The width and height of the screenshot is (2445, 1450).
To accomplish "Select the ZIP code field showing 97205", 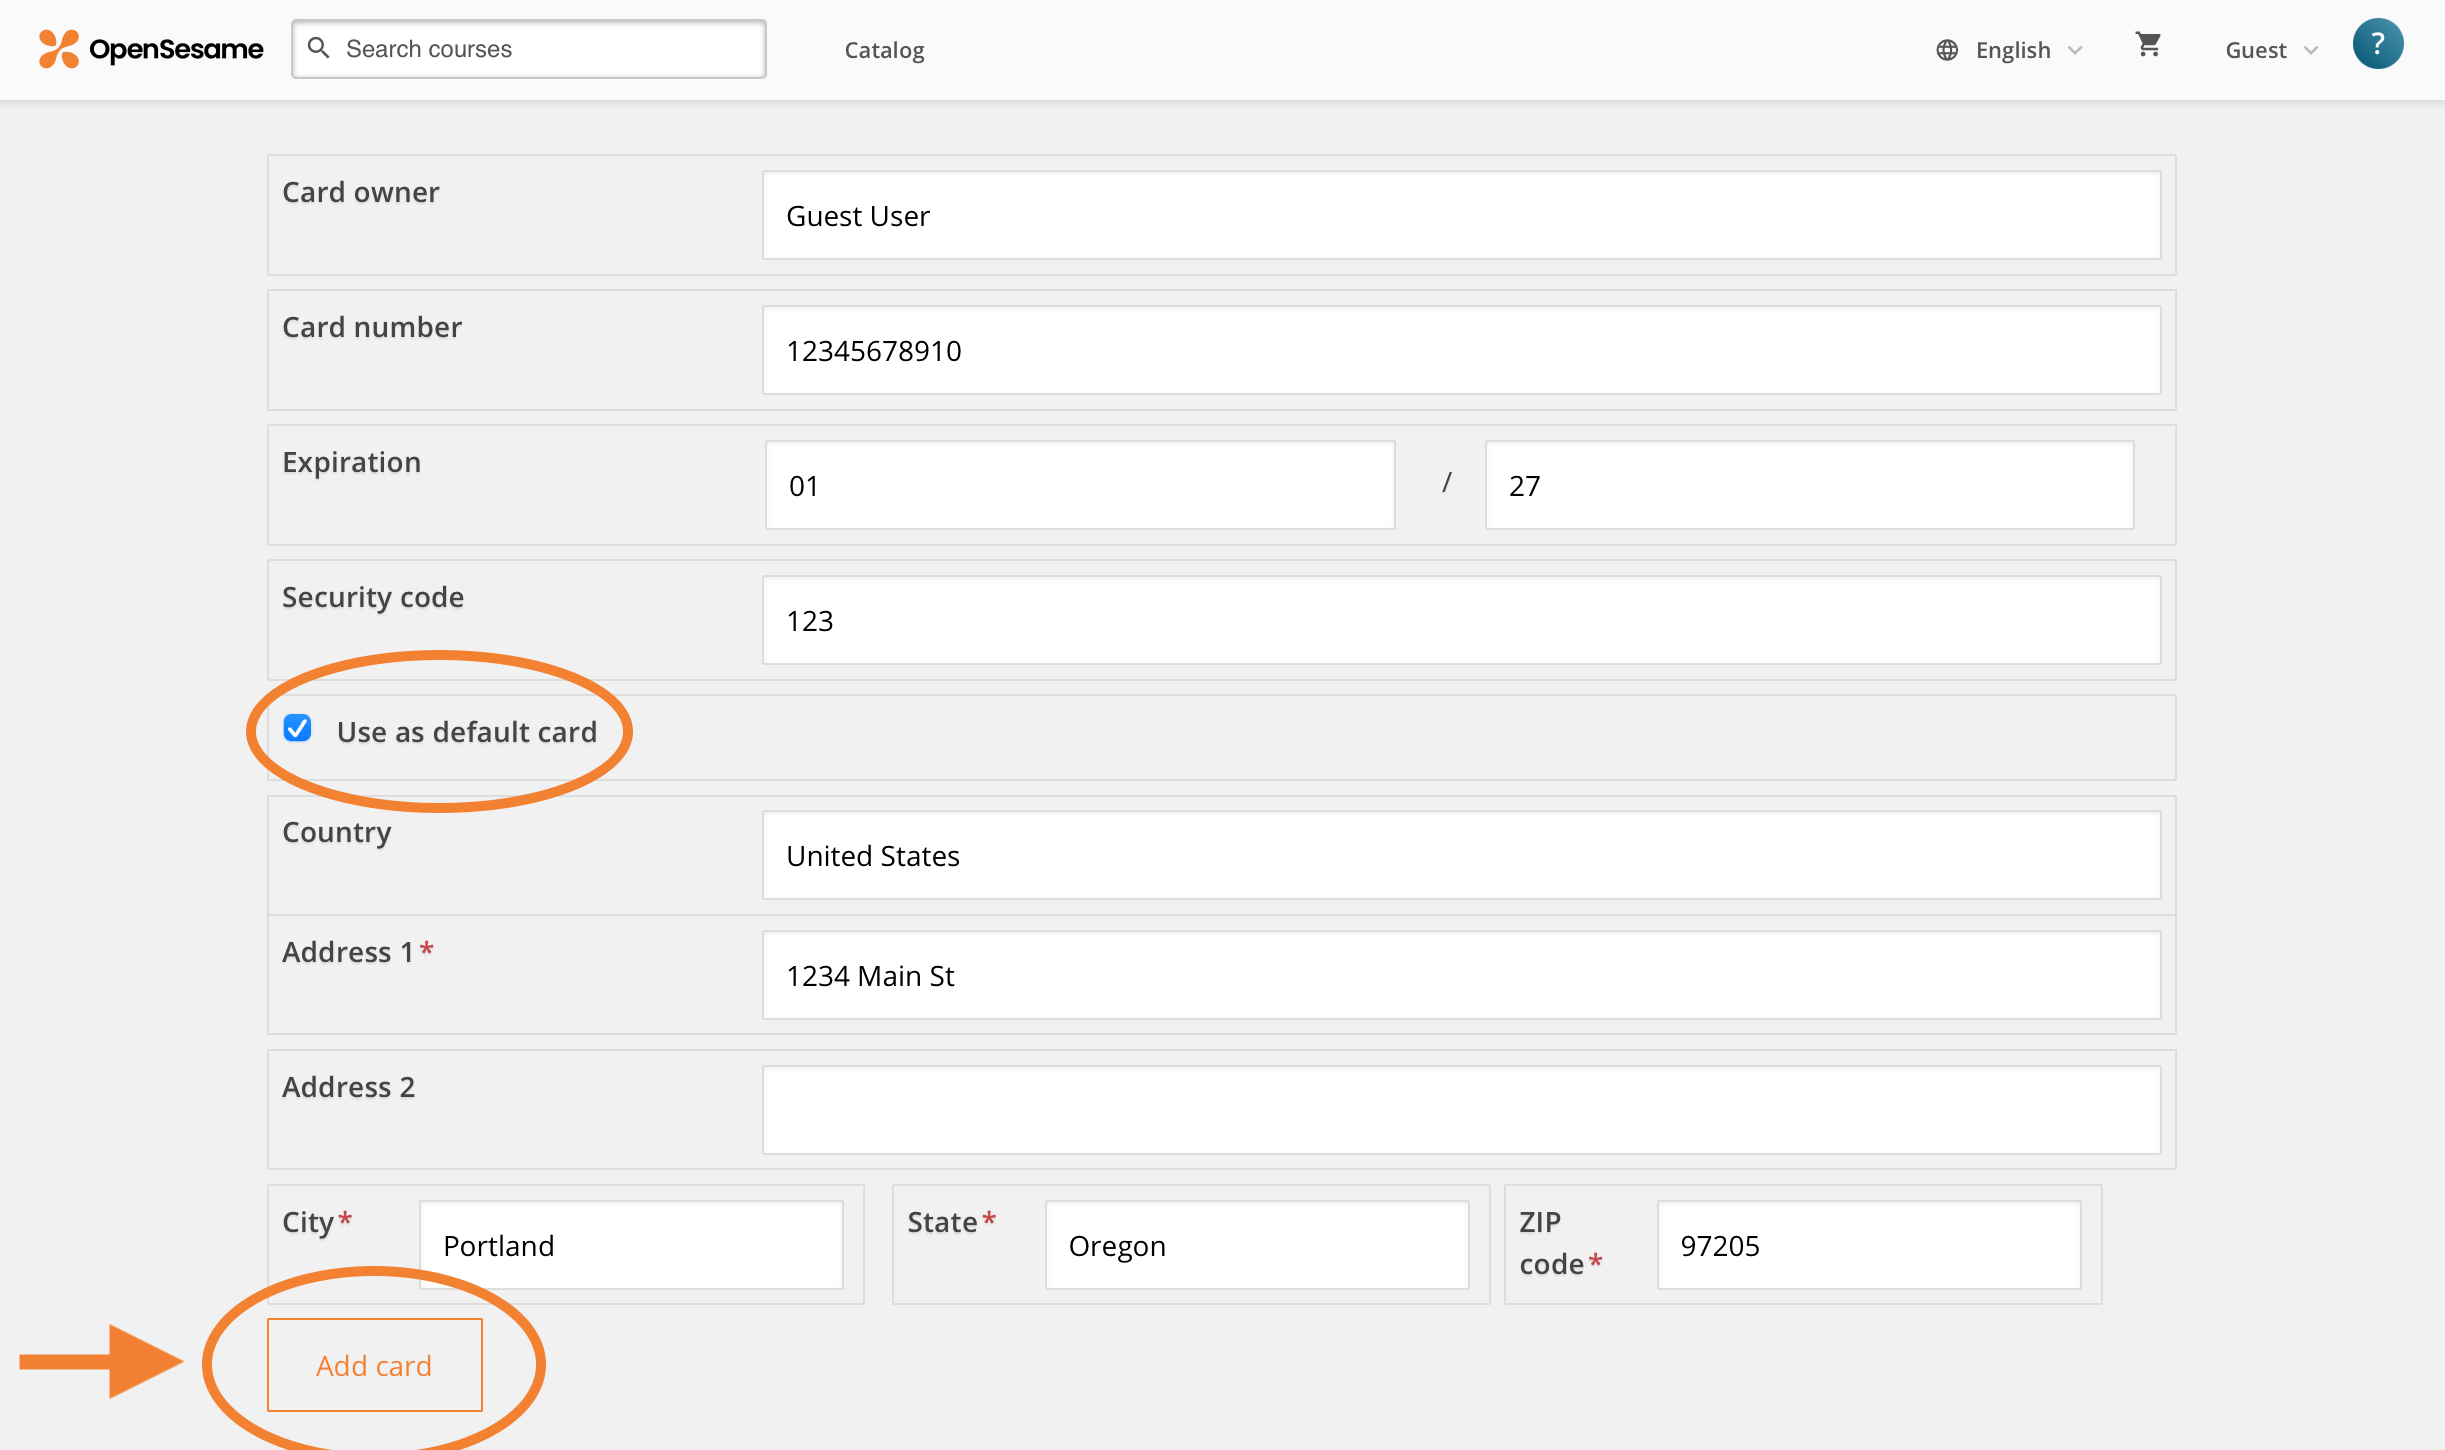I will click(1868, 1245).
